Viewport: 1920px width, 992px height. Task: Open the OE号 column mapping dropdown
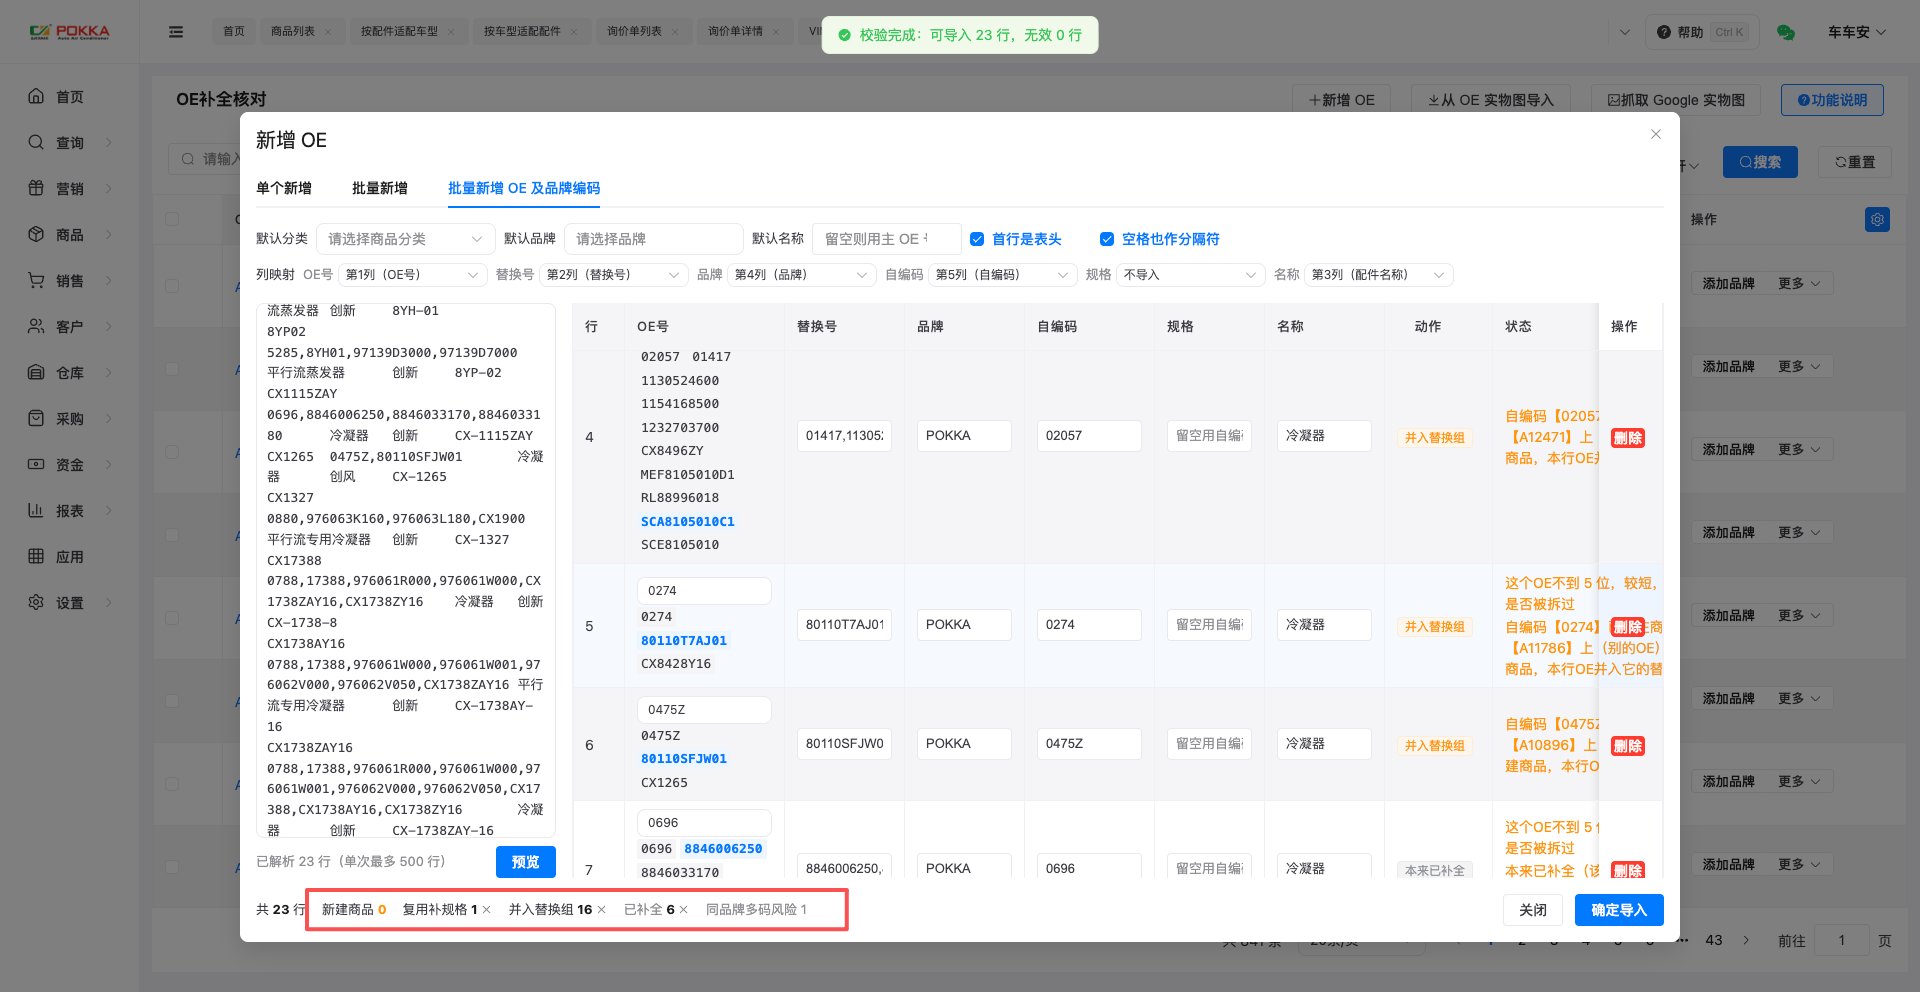click(412, 275)
